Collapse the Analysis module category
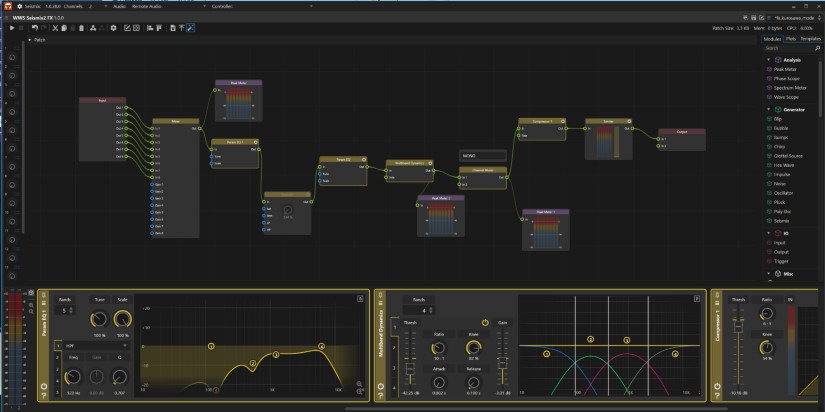 pos(768,60)
